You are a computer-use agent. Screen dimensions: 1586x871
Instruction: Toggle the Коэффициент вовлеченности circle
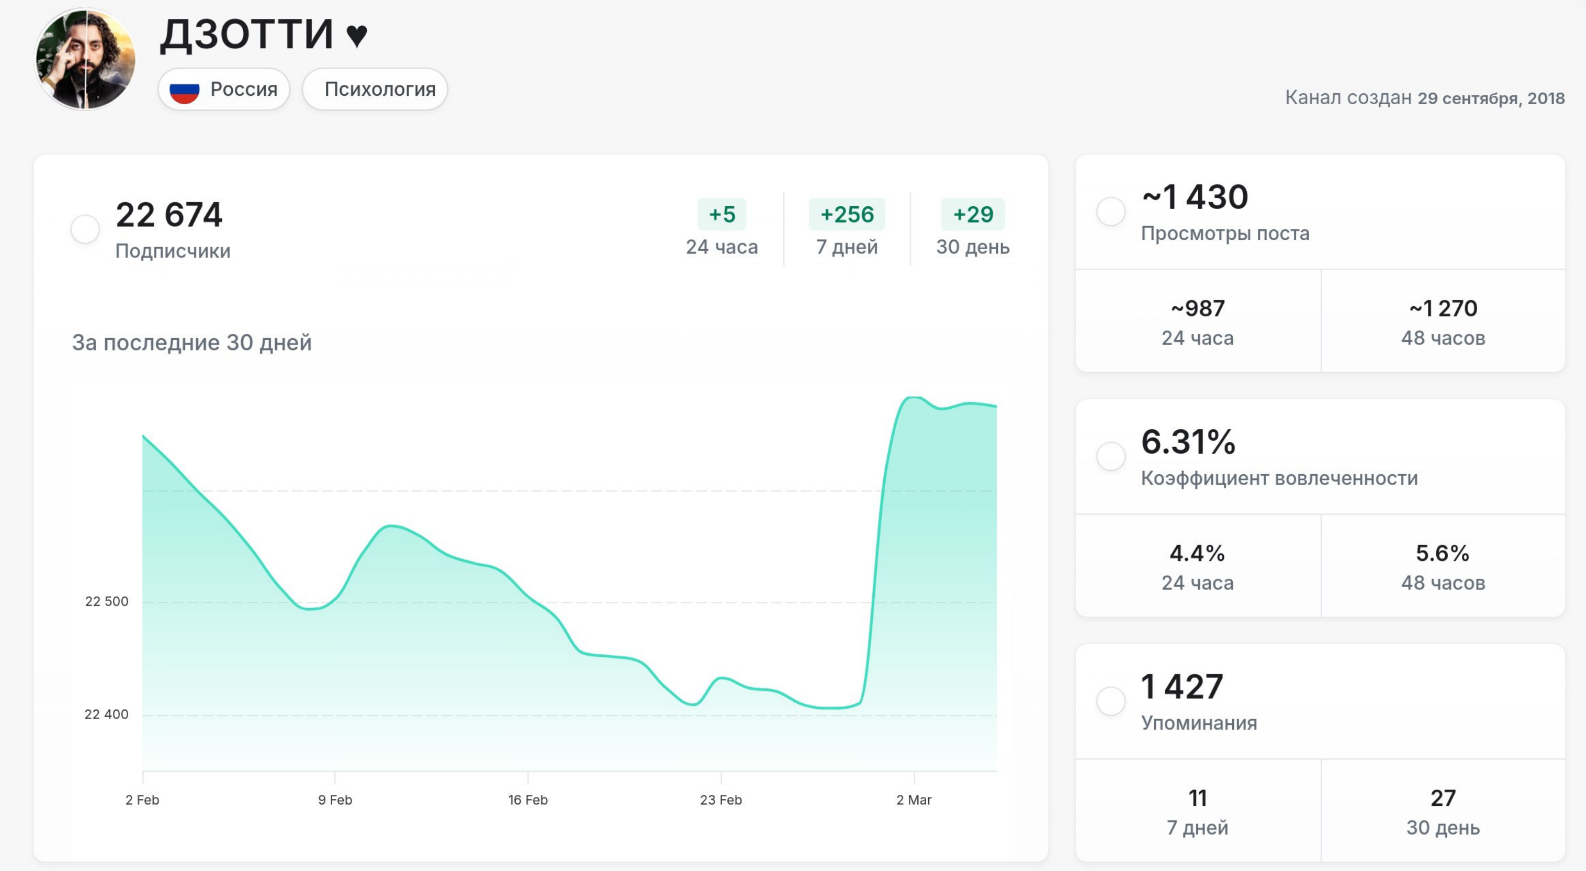(x=1111, y=457)
